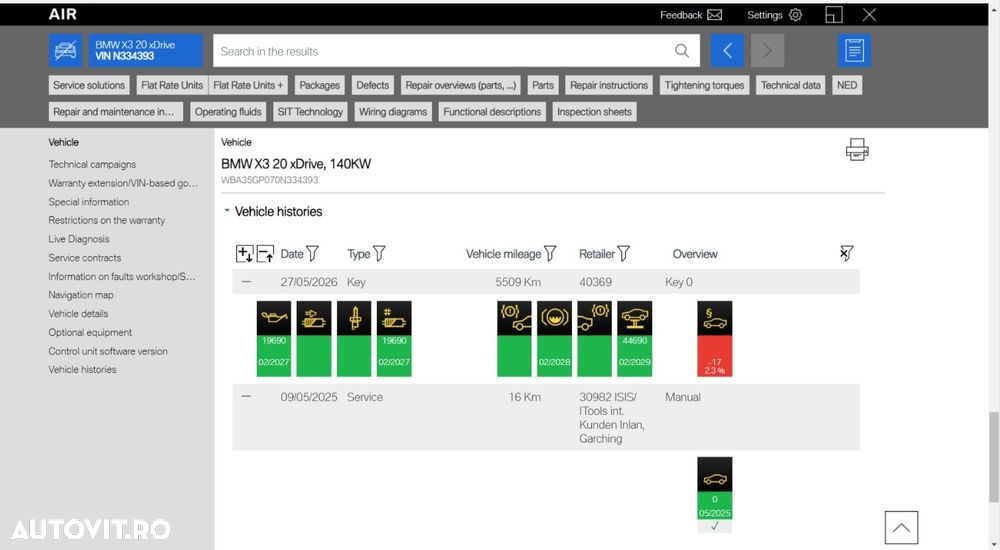Screen dimensions: 1000x550
Task: Open the Repair instructions tab
Action: pos(609,85)
